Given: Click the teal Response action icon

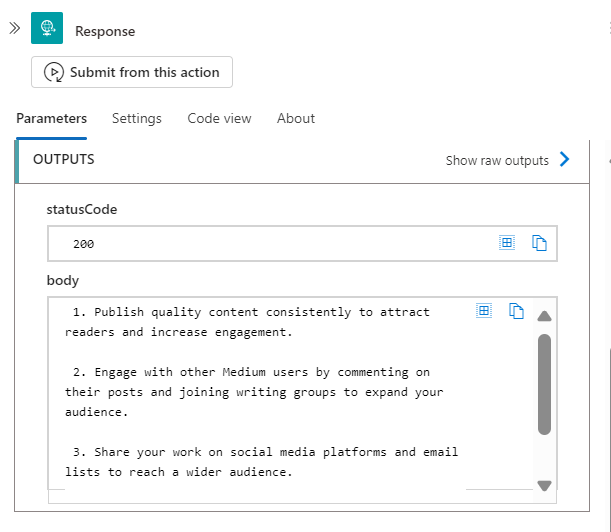Looking at the screenshot, I should (x=47, y=28).
